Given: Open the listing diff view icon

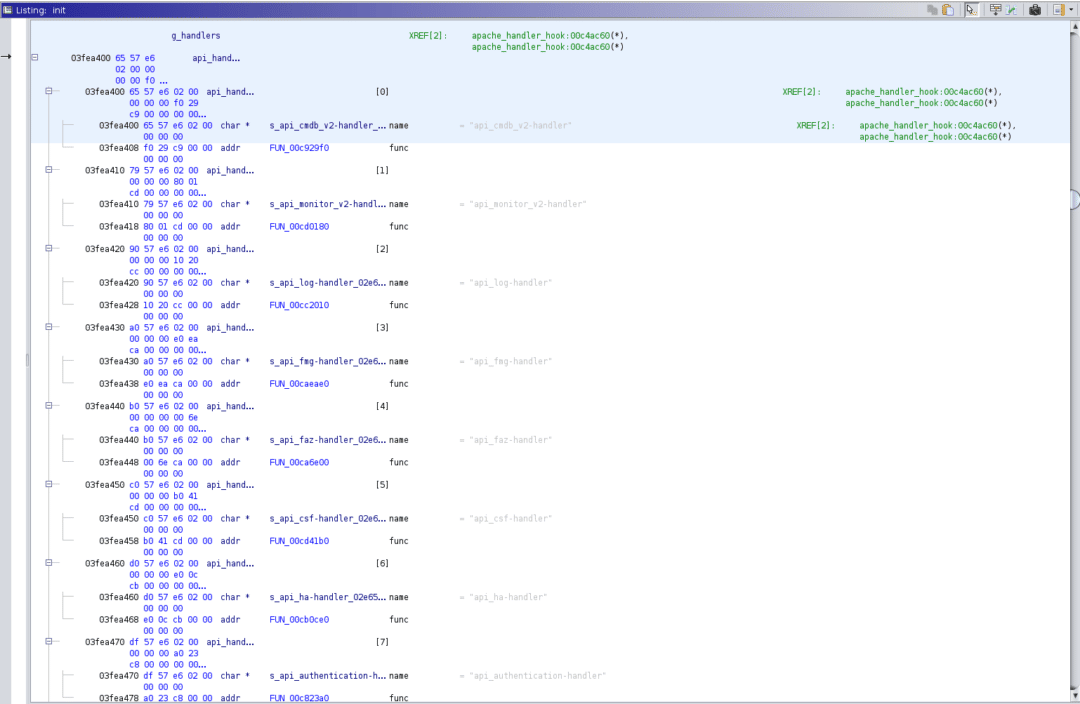Looking at the screenshot, I should (1011, 10).
